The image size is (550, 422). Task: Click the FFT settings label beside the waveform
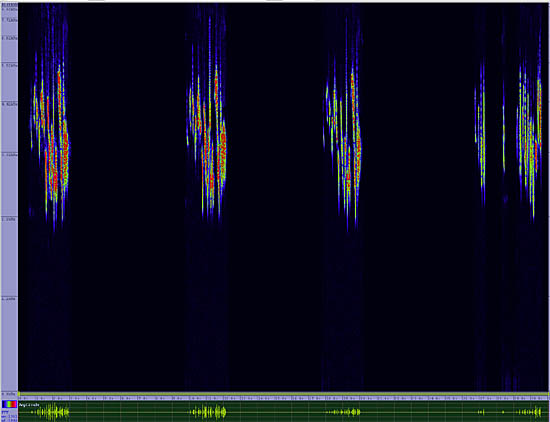click(9, 416)
